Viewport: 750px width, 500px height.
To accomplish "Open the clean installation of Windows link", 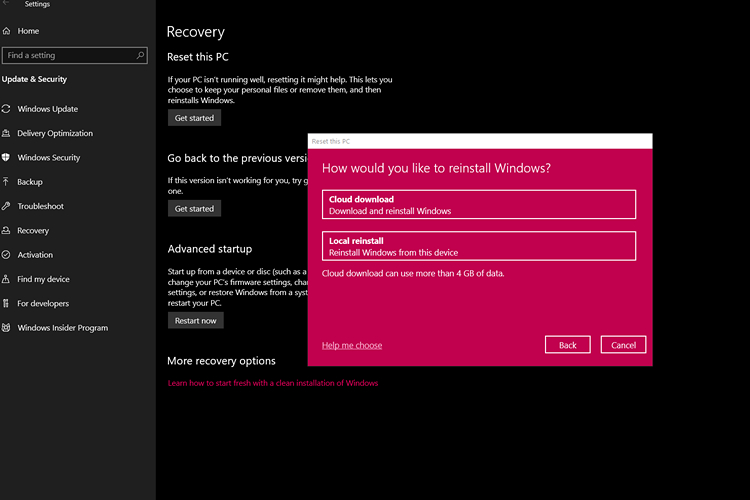I will (x=273, y=383).
